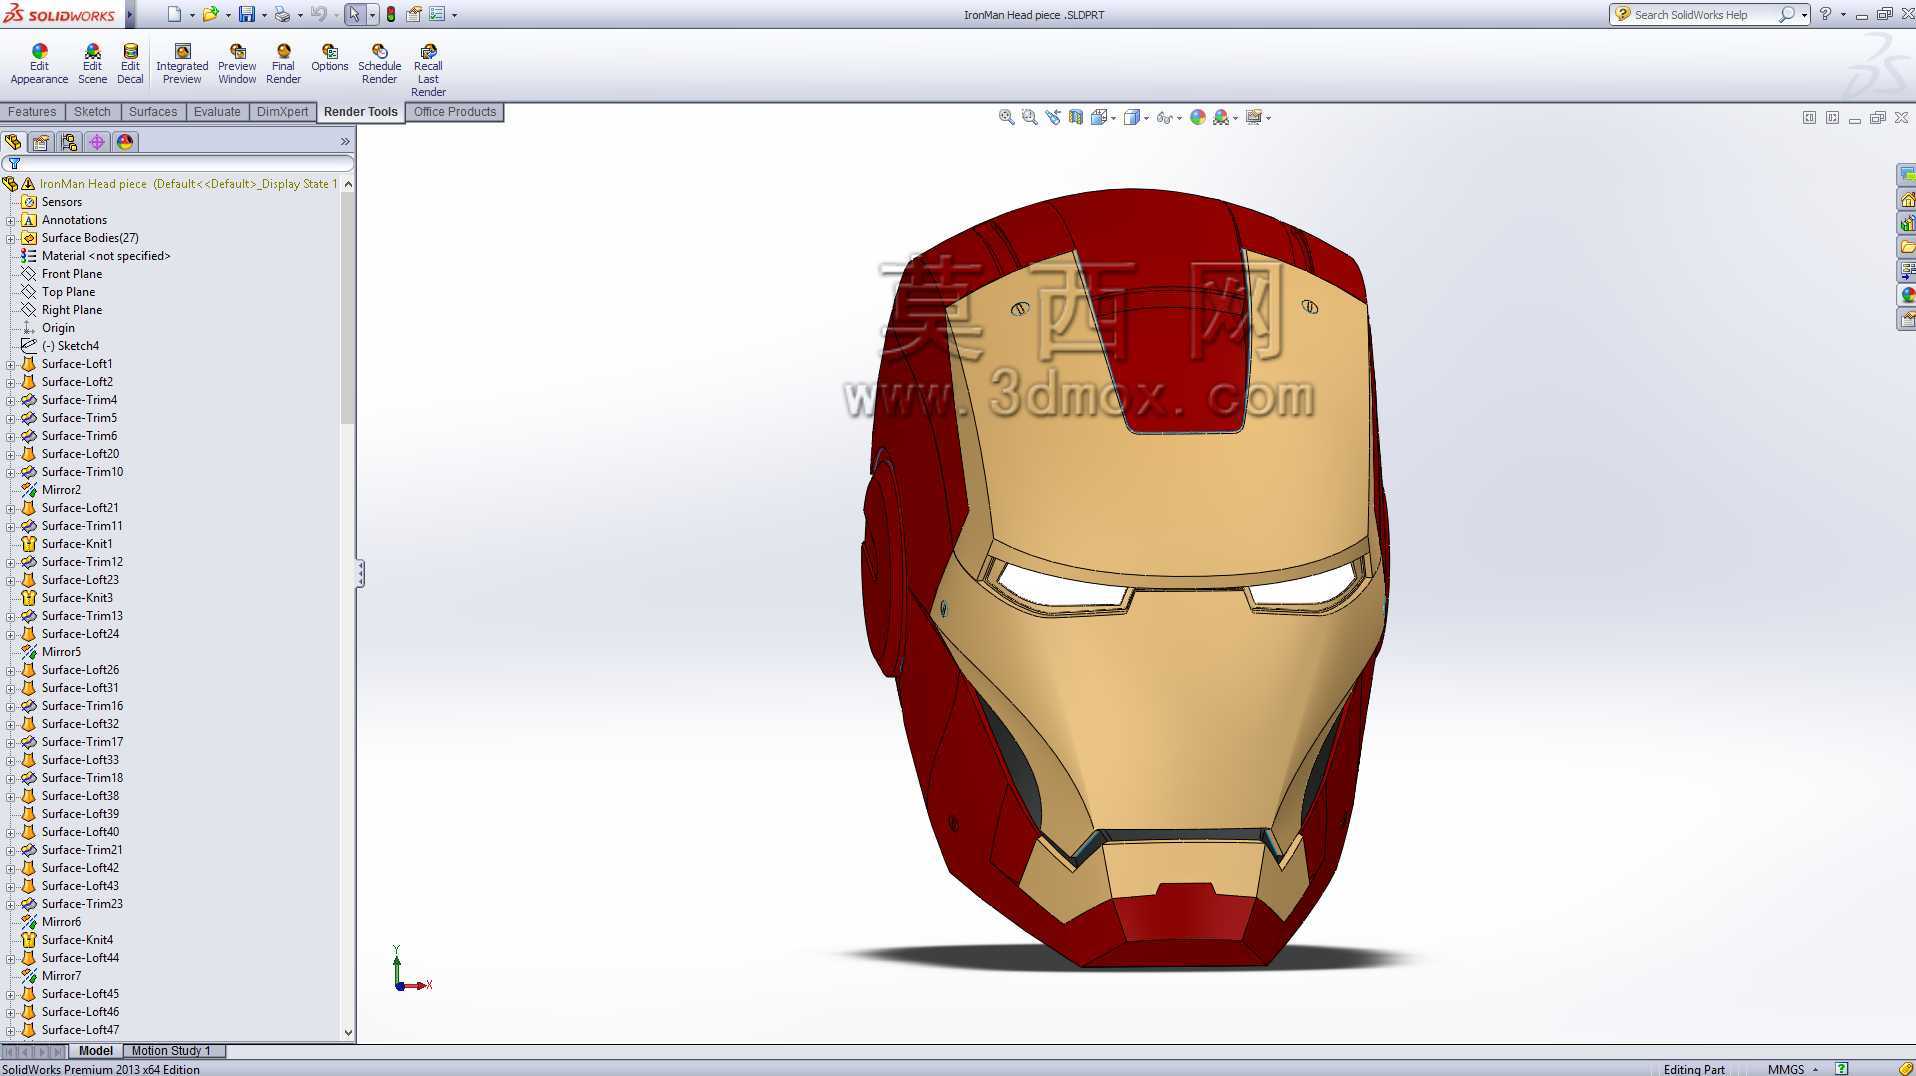1916x1076 pixels.
Task: Open the Edit Decal tool
Action: 130,64
